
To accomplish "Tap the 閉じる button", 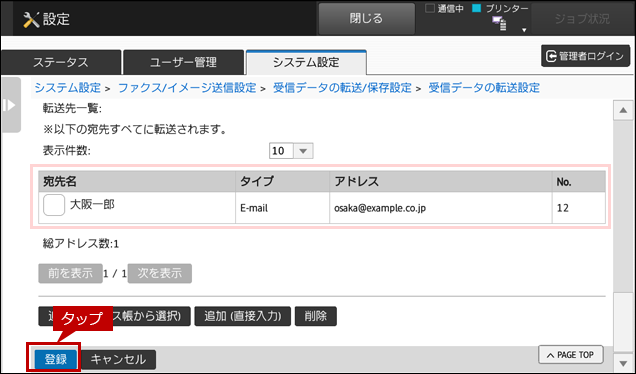I will [366, 19].
